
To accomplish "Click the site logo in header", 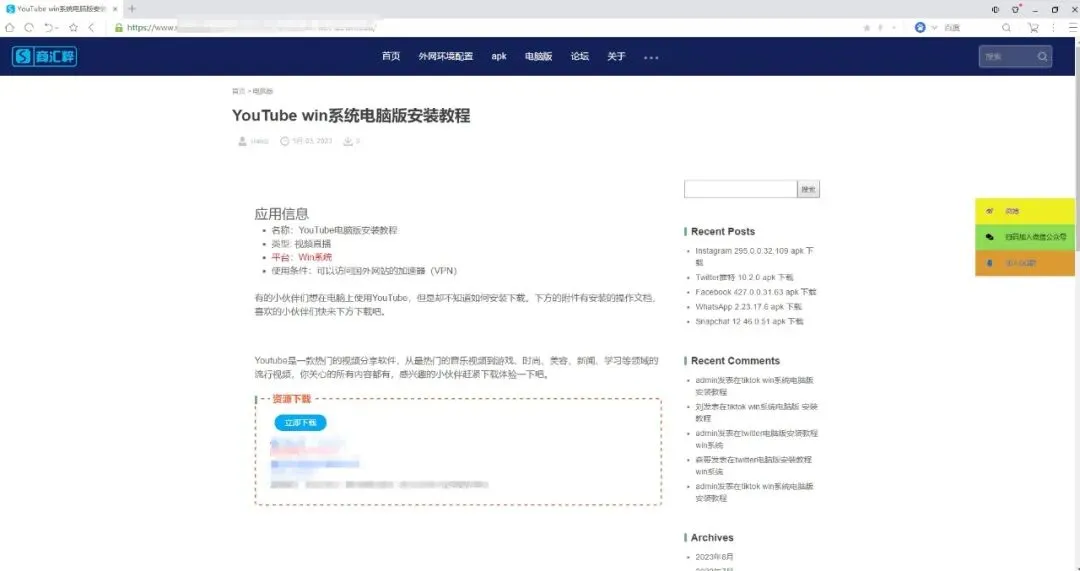I will [44, 56].
